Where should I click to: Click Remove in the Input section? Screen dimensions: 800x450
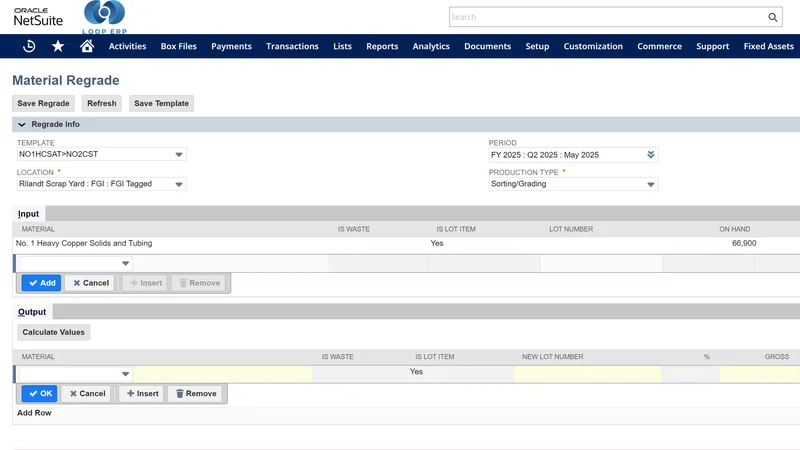pyautogui.click(x=199, y=283)
